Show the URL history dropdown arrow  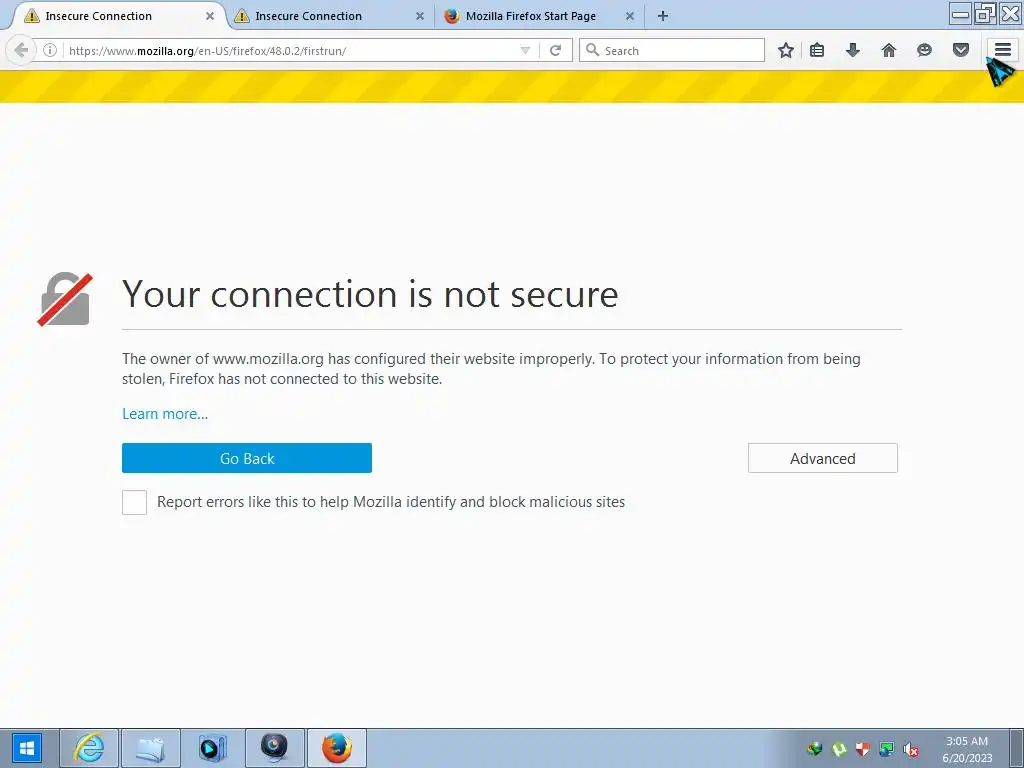[525, 50]
